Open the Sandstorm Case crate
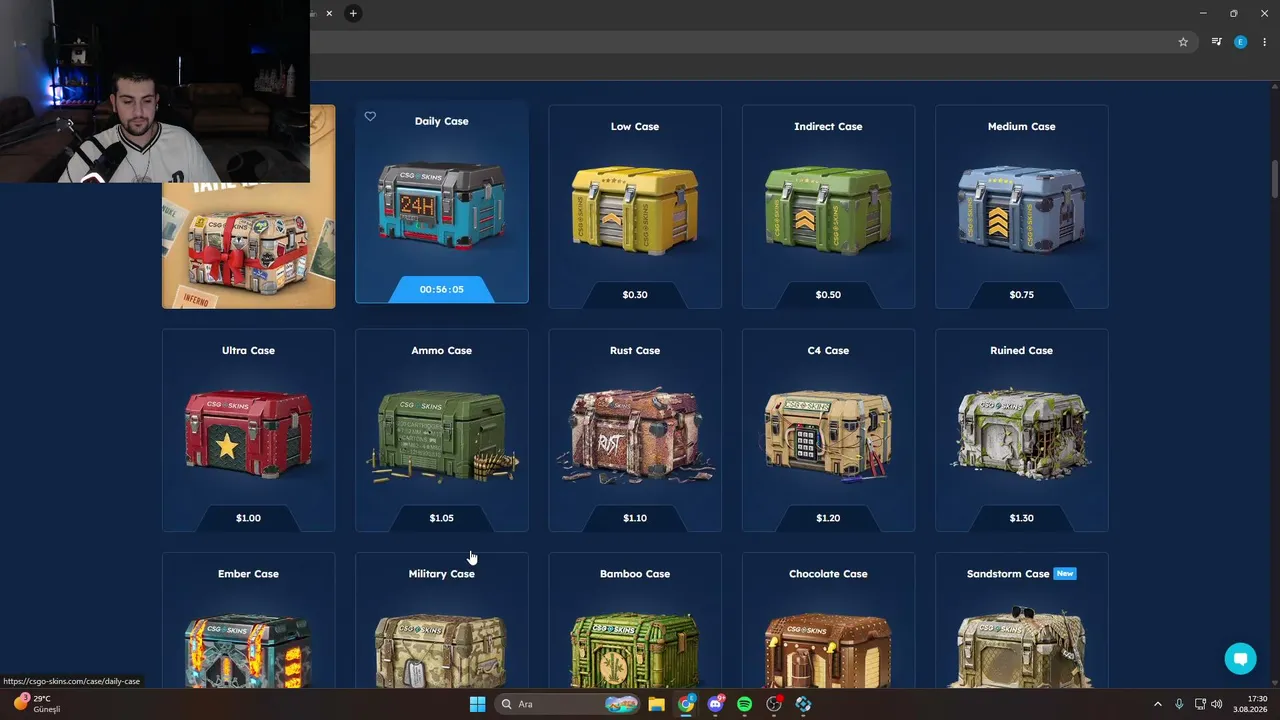 point(1021,648)
